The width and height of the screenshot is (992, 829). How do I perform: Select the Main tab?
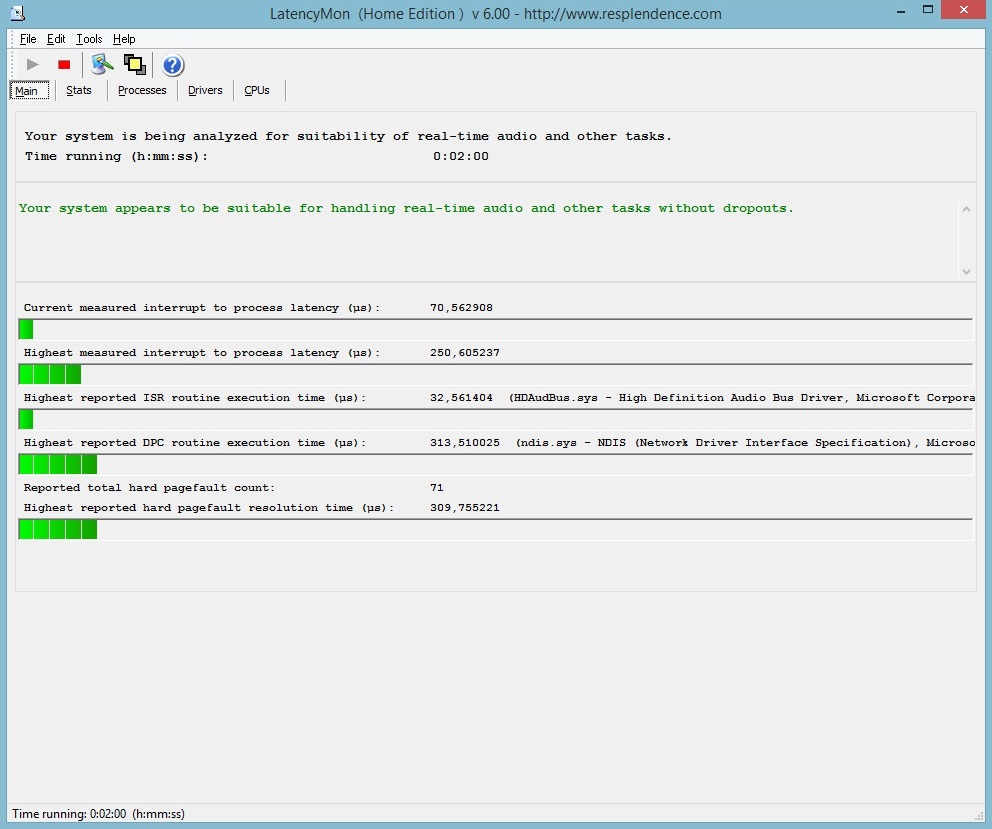[29, 90]
